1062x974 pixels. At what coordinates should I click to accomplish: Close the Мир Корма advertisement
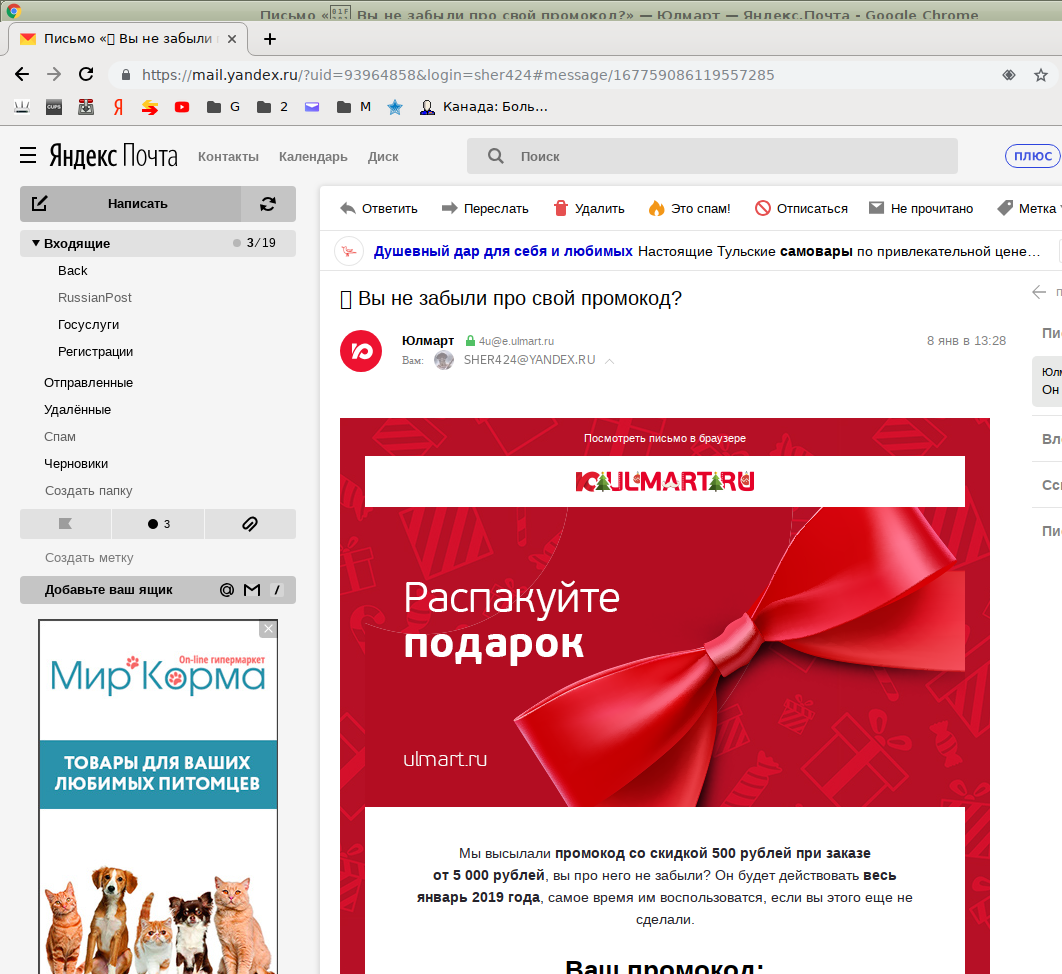pos(268,629)
